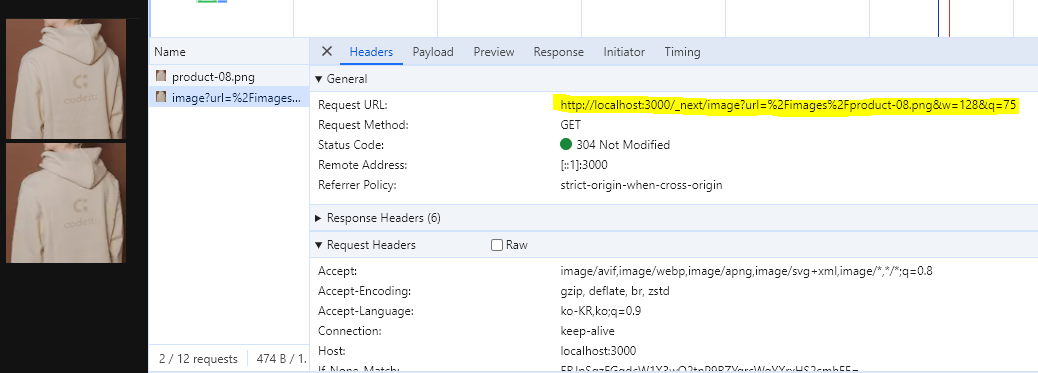Click the Host value localhost:3000
The height and width of the screenshot is (373, 1038).
pyautogui.click(x=598, y=350)
